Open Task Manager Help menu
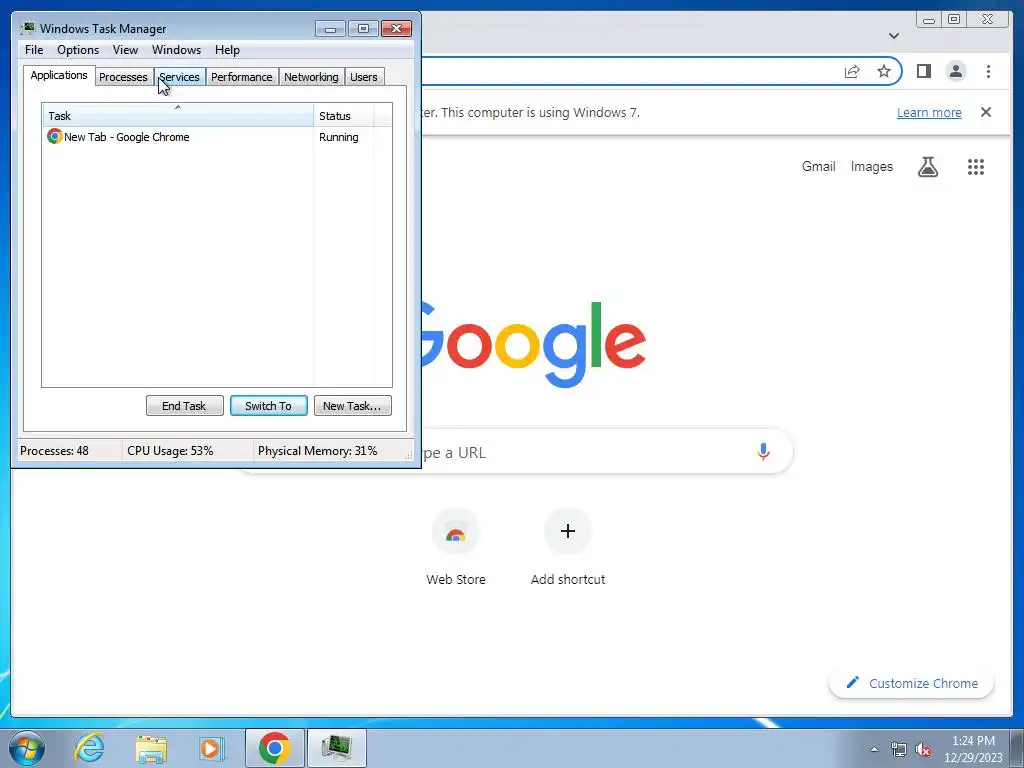 coord(227,50)
